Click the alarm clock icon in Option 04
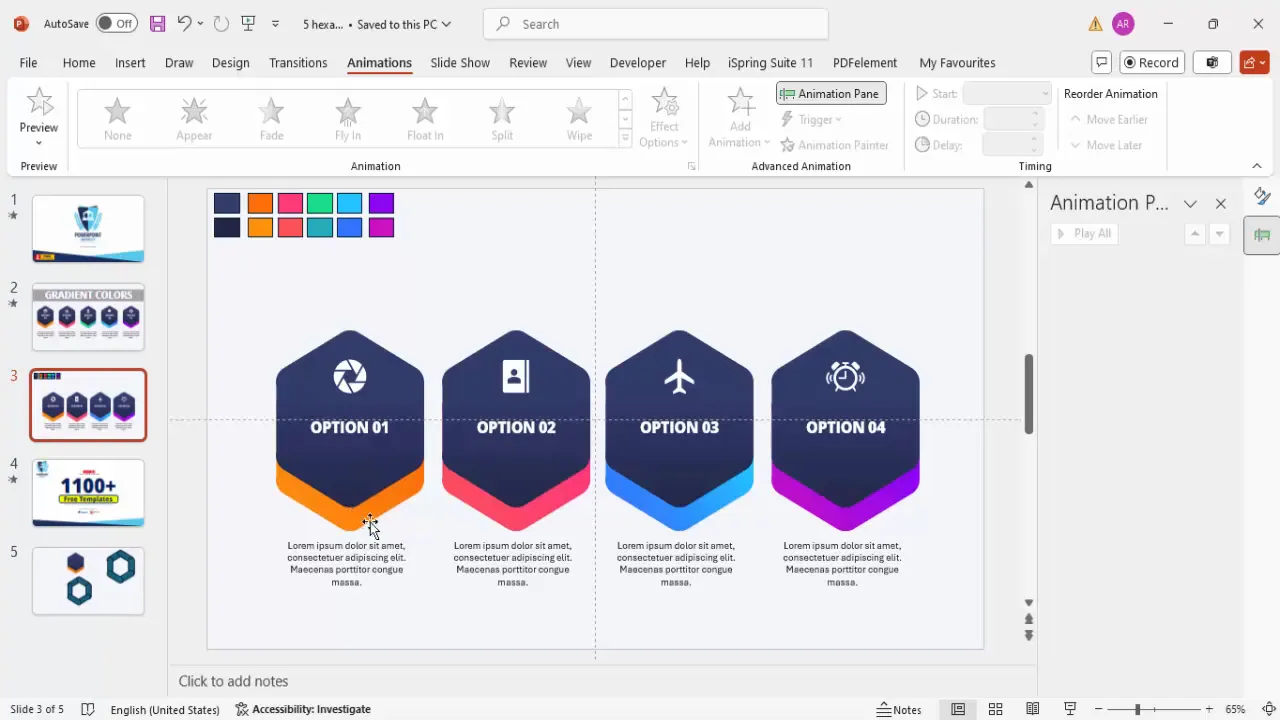 pyautogui.click(x=845, y=377)
